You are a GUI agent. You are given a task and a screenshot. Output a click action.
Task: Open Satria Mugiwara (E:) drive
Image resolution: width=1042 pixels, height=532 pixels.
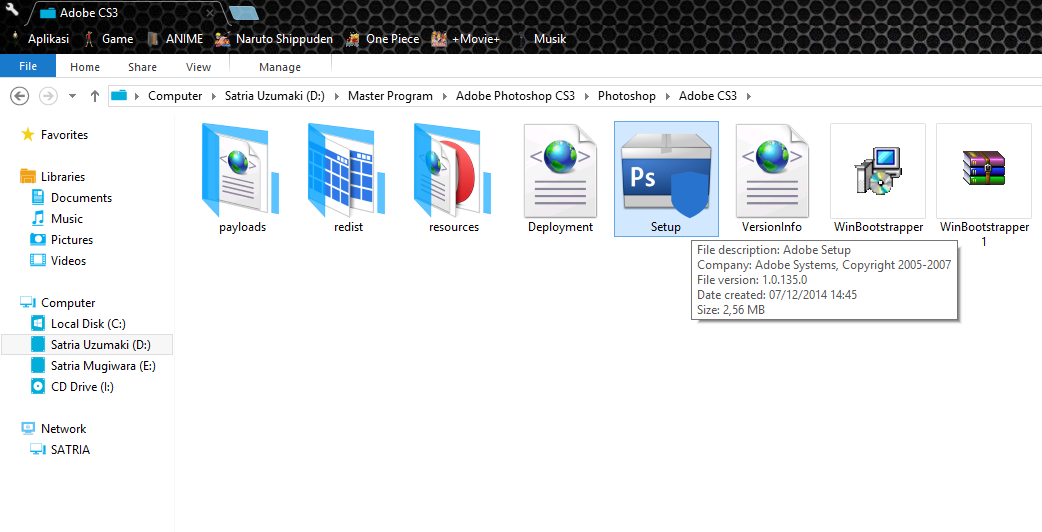click(103, 366)
